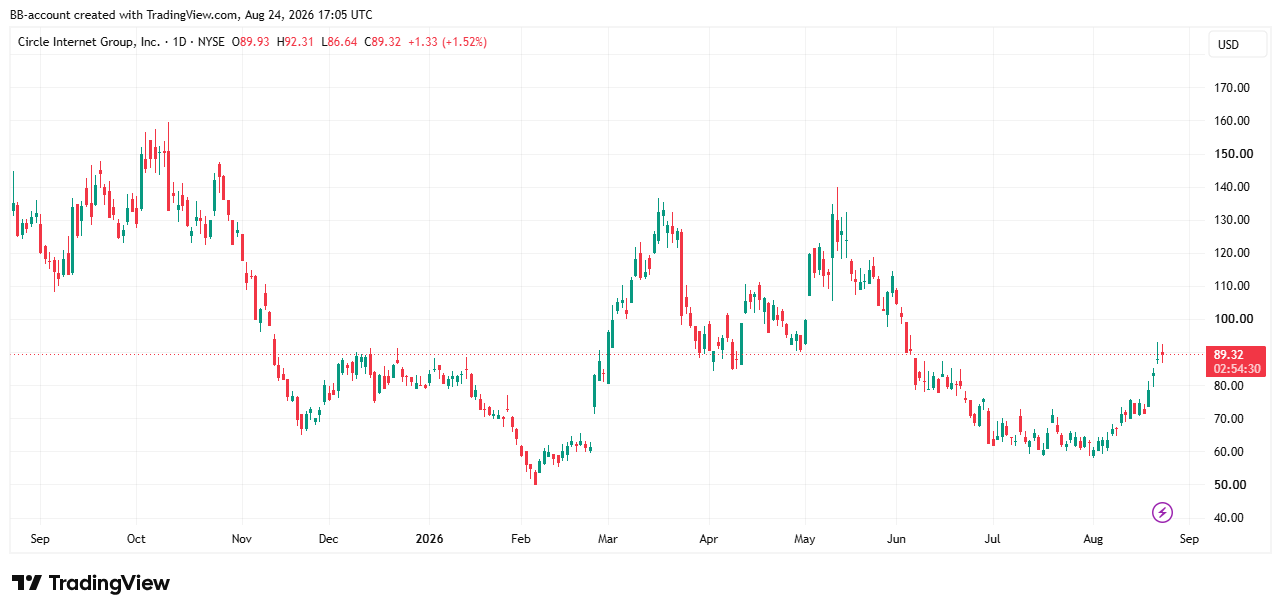This screenshot has height=613, width=1281.
Task: Click the close value C89.32
Action: [382, 42]
